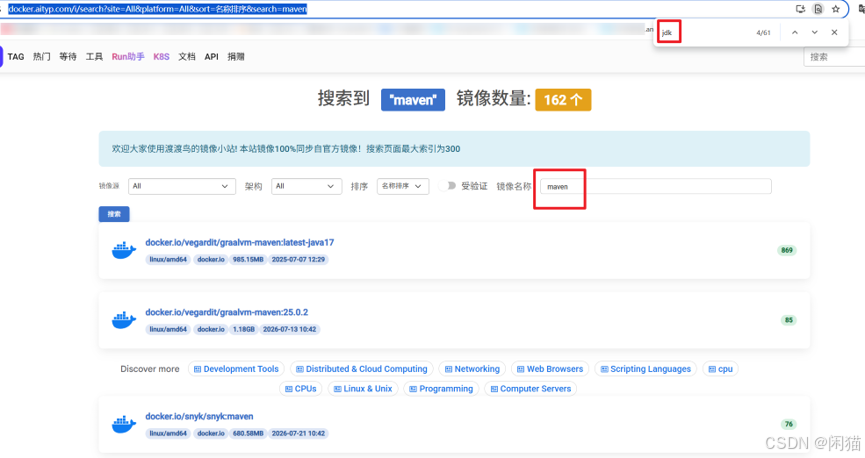
Task: Open Distributed & Cloud Computing chip
Action: [x=361, y=369]
